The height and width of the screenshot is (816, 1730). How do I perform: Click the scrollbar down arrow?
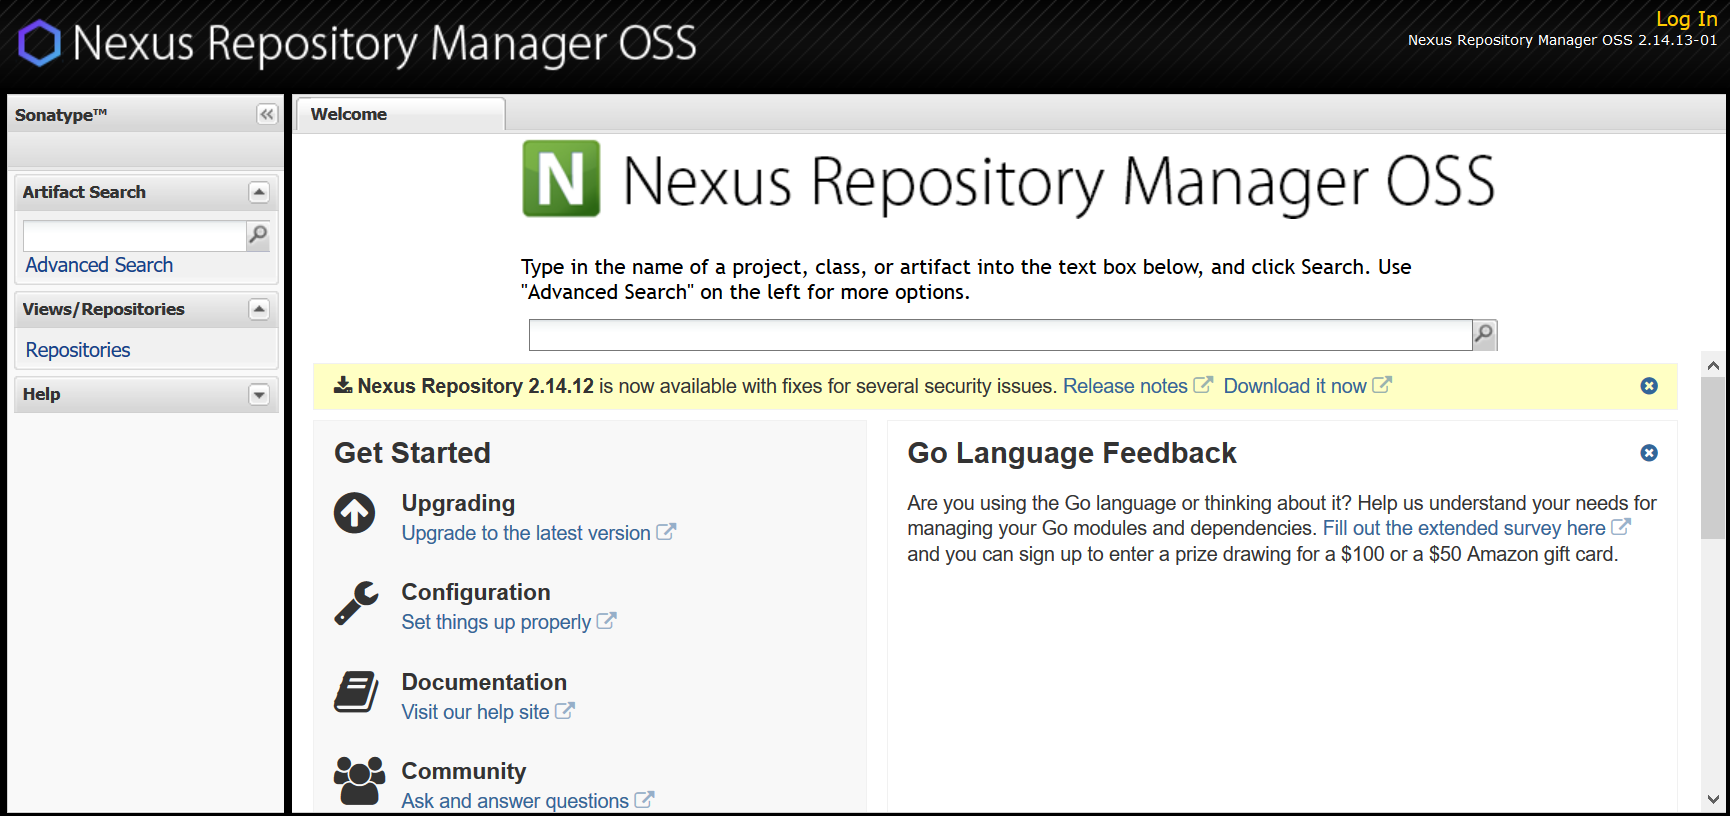(x=1713, y=799)
